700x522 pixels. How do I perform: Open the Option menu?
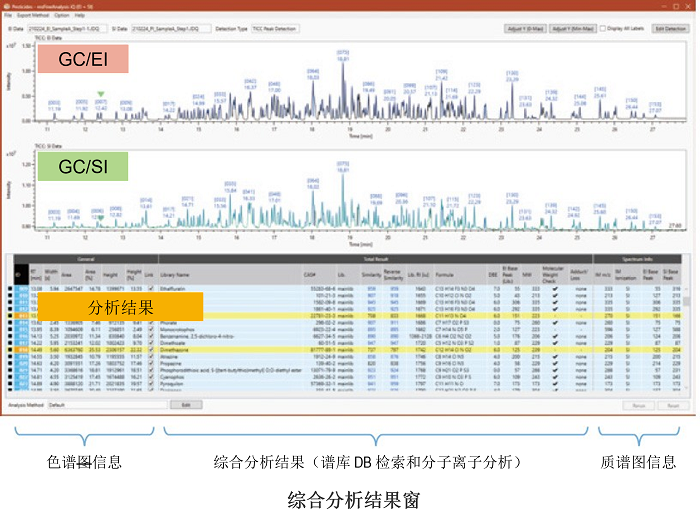click(x=62, y=15)
